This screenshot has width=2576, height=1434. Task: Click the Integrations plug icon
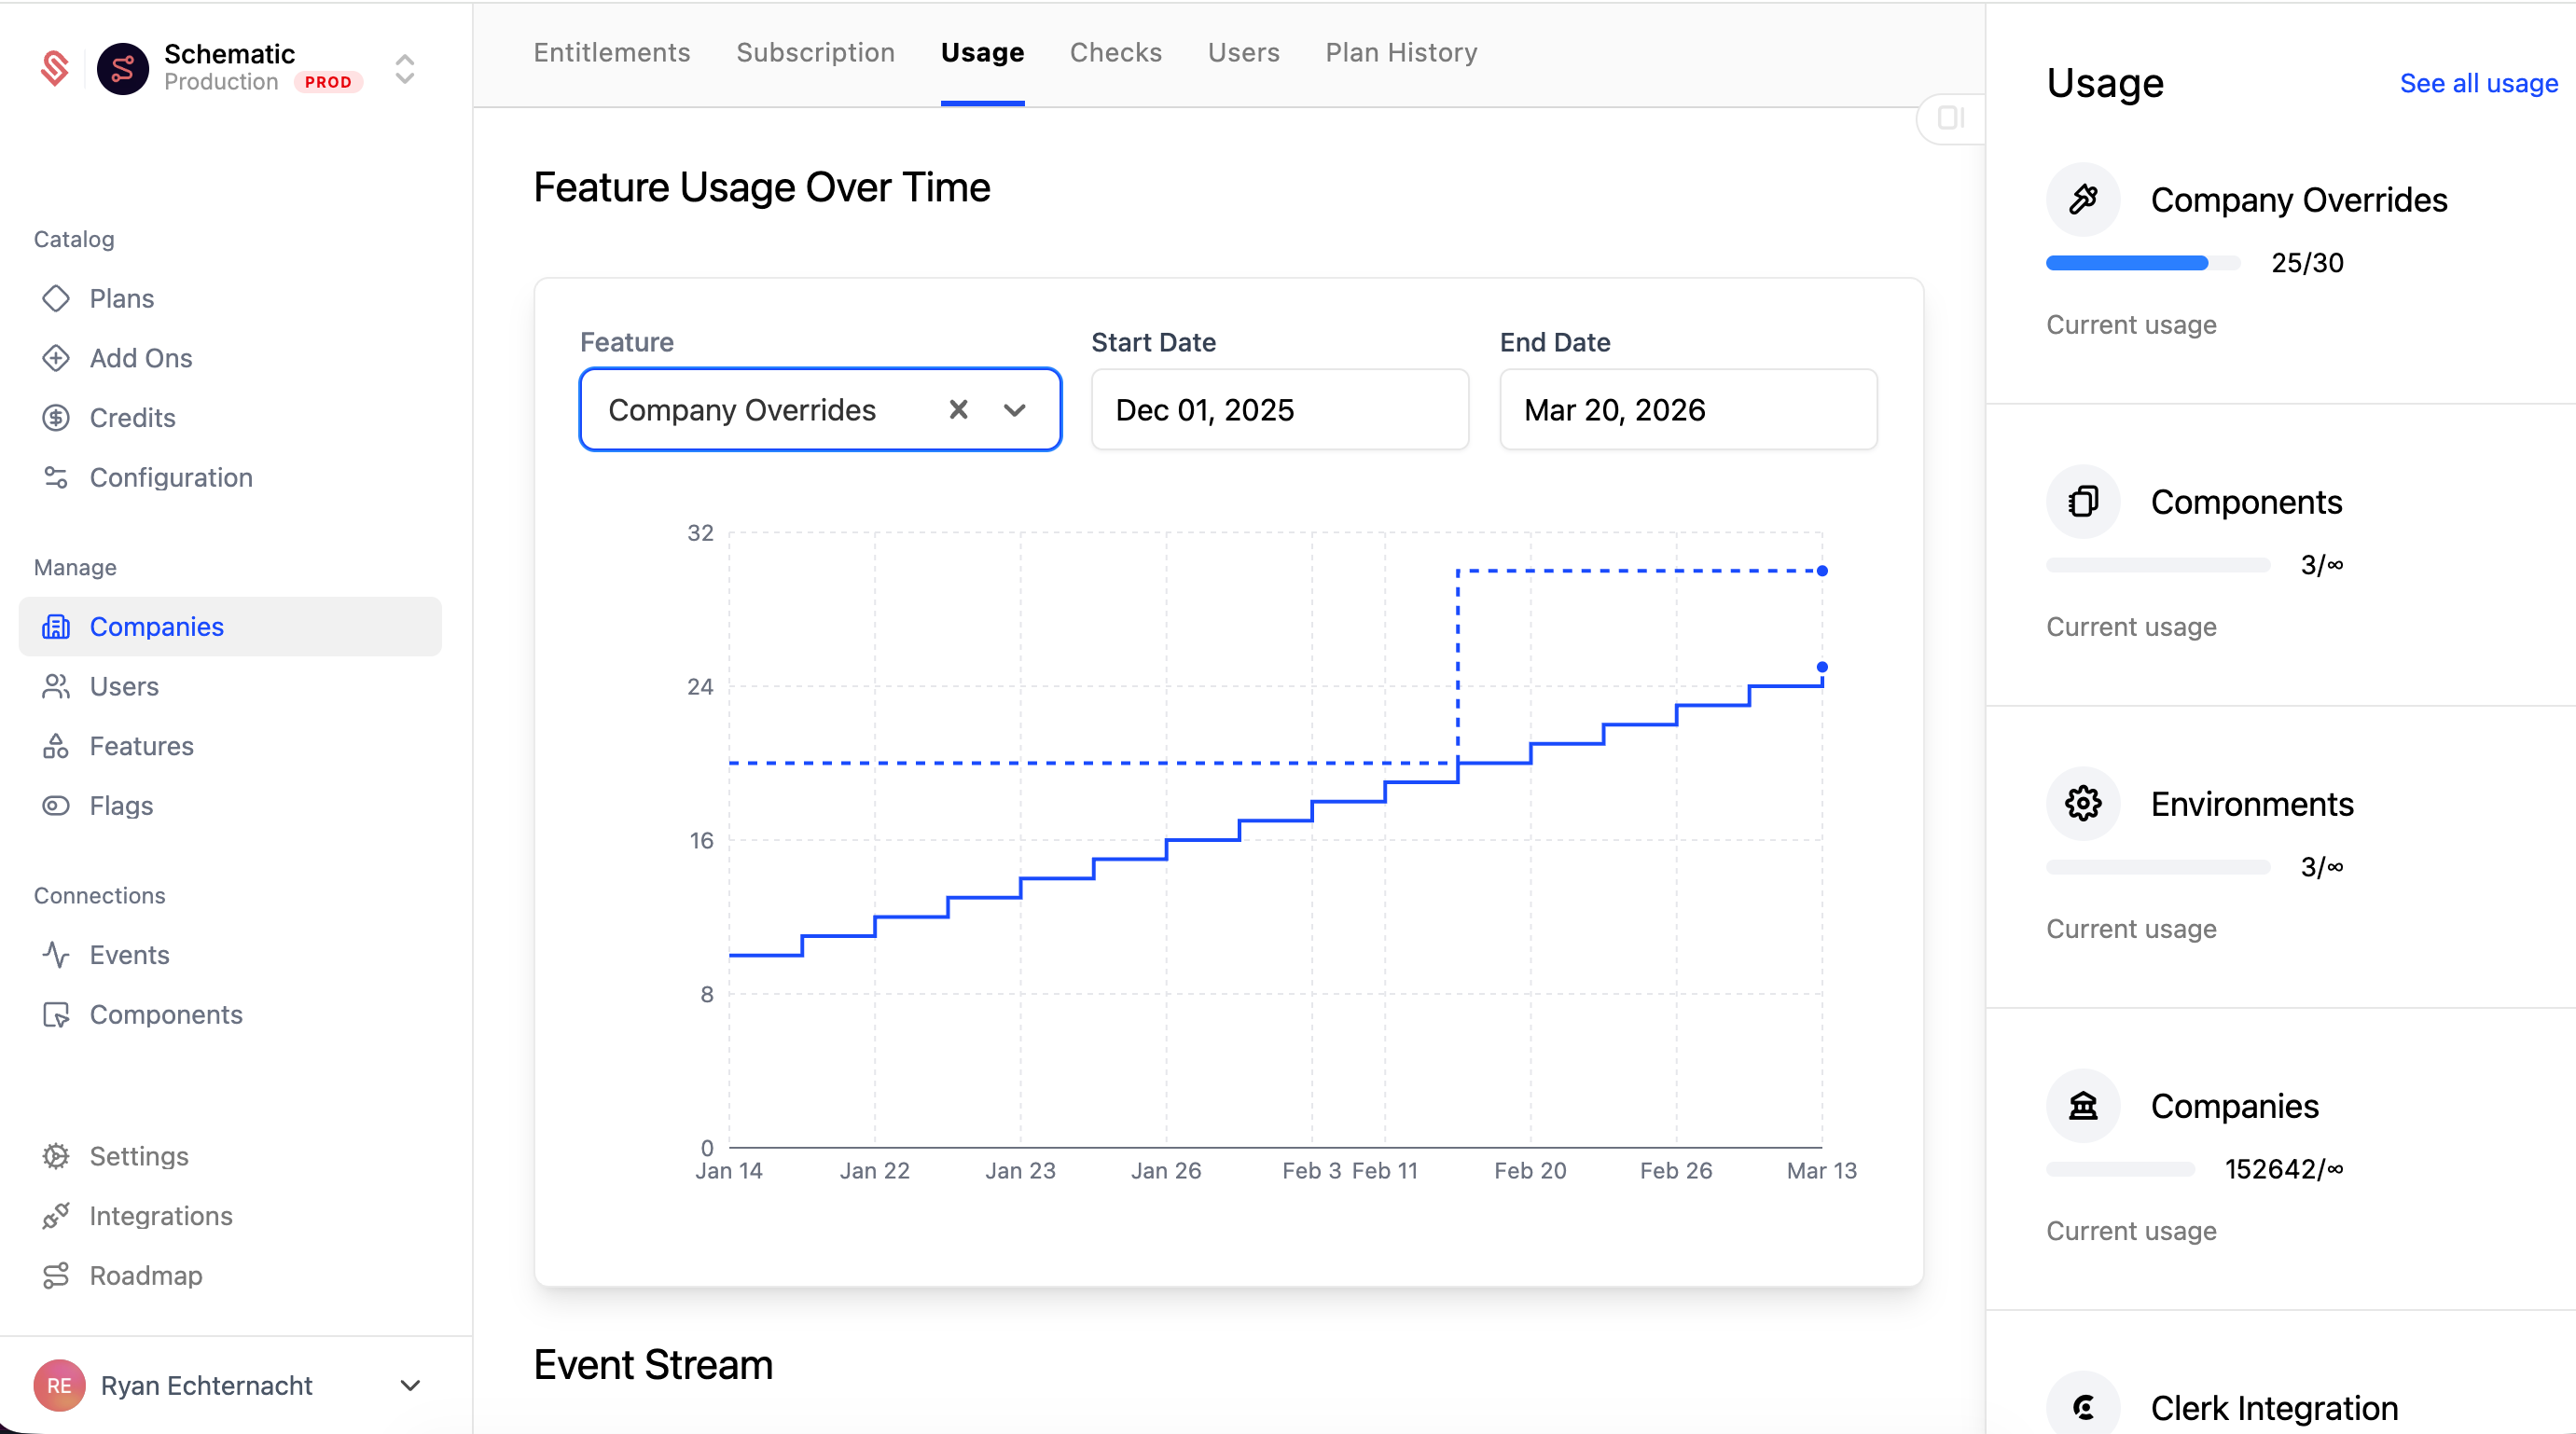tap(56, 1216)
